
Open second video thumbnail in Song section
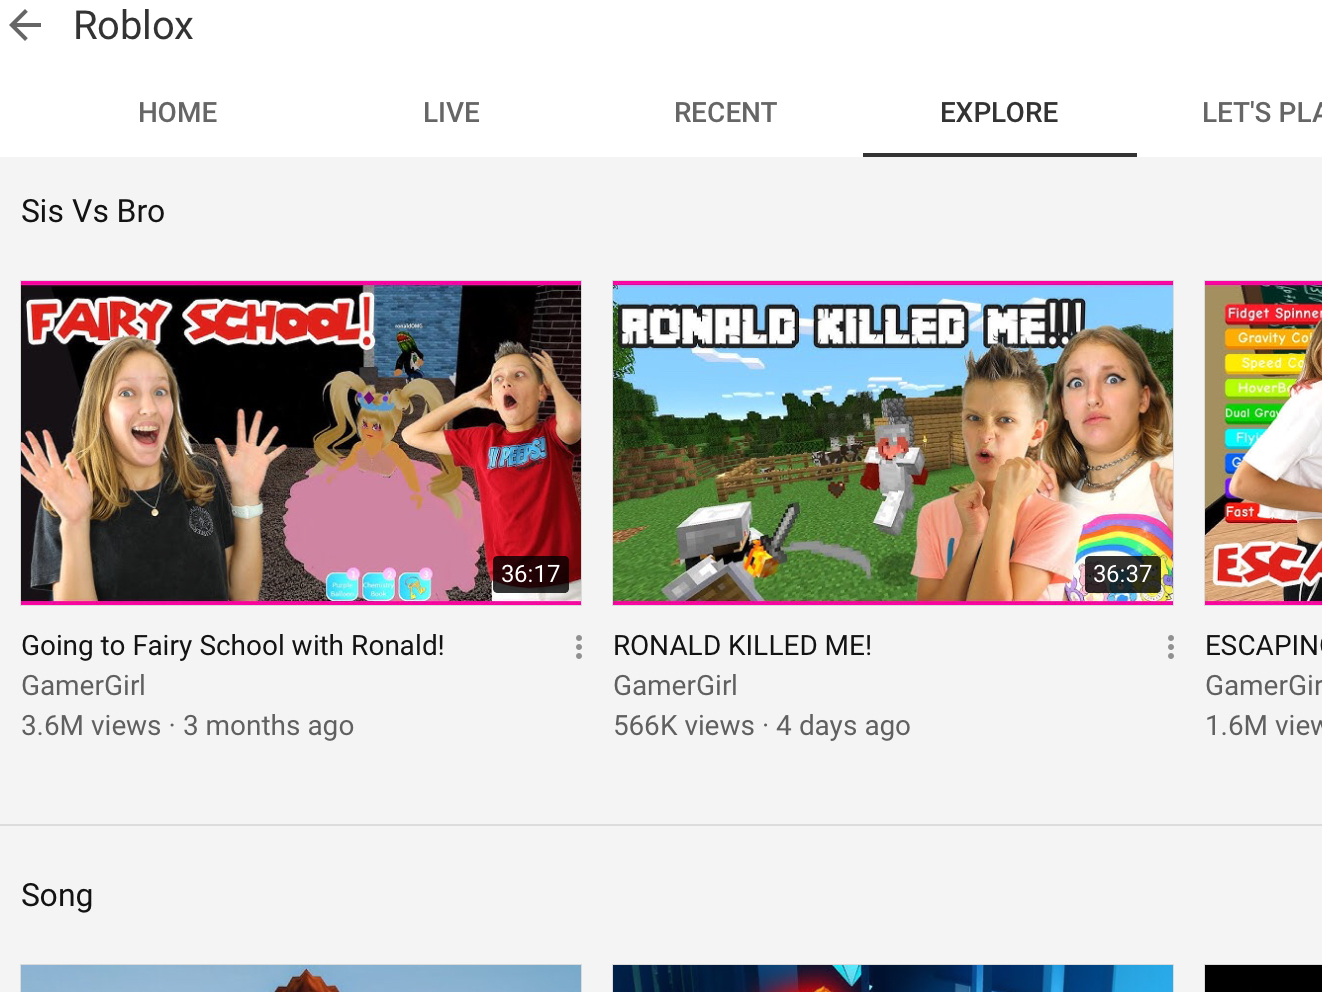pyautogui.click(x=893, y=978)
